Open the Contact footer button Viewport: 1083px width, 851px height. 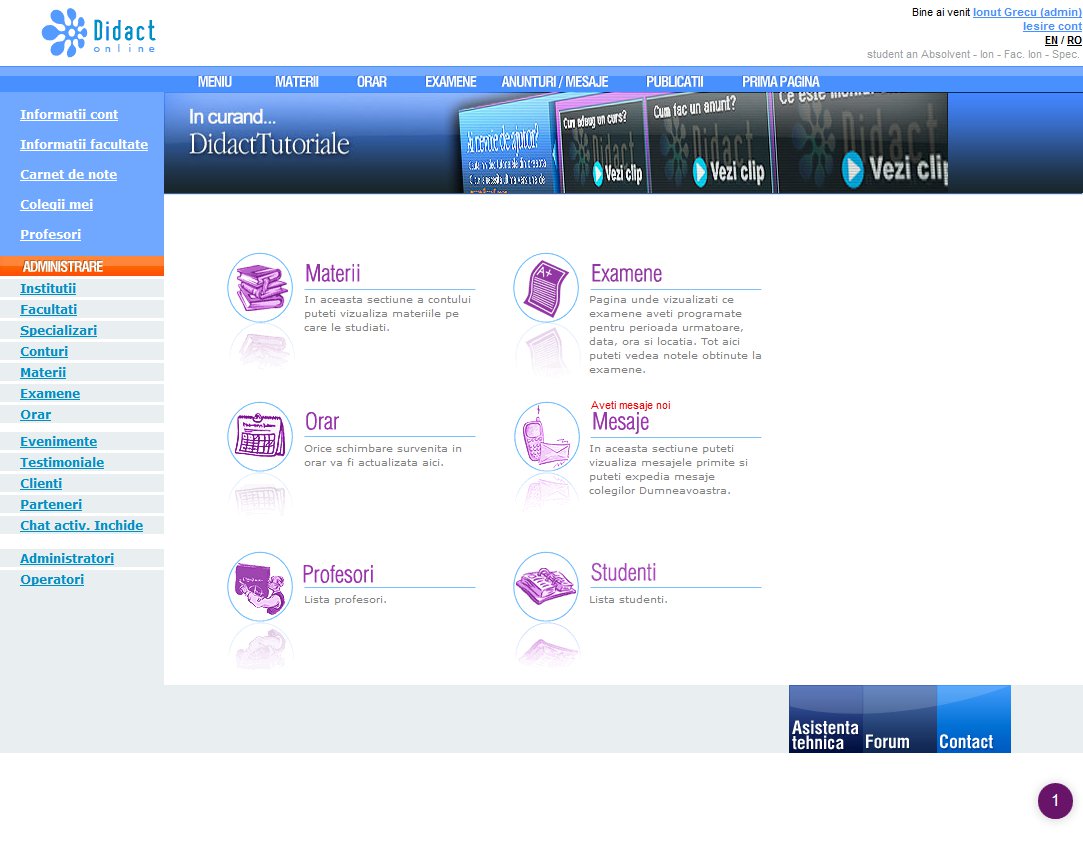tap(974, 719)
